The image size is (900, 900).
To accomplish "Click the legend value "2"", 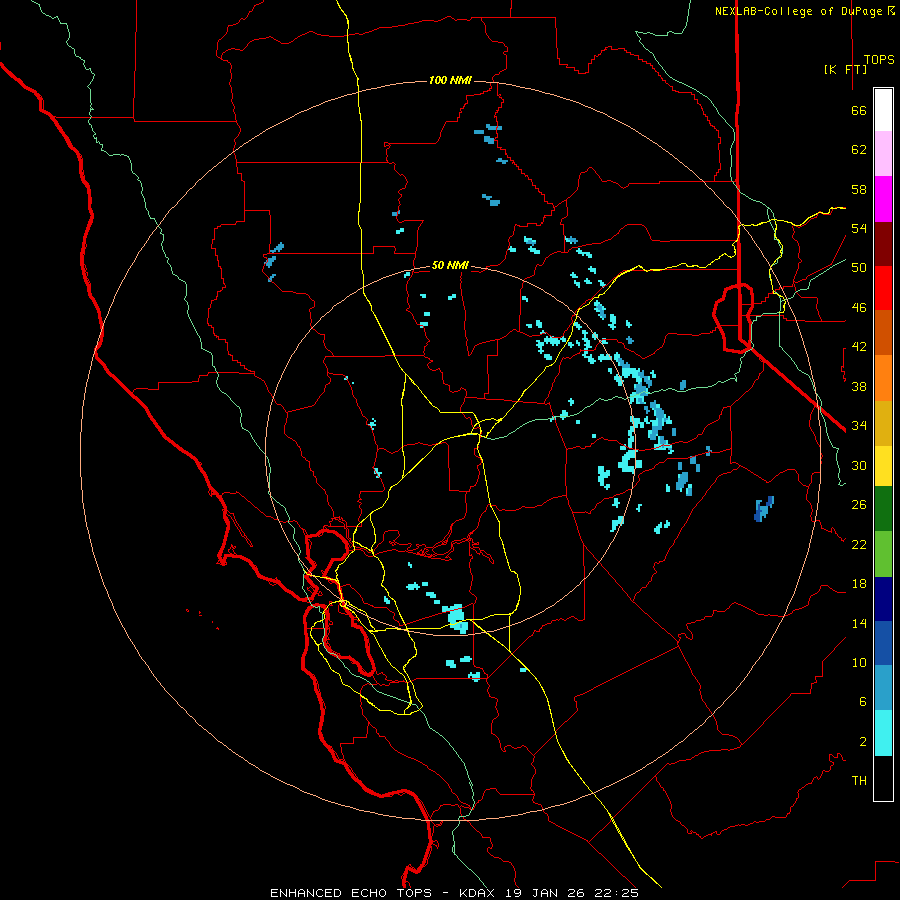I will coord(862,742).
